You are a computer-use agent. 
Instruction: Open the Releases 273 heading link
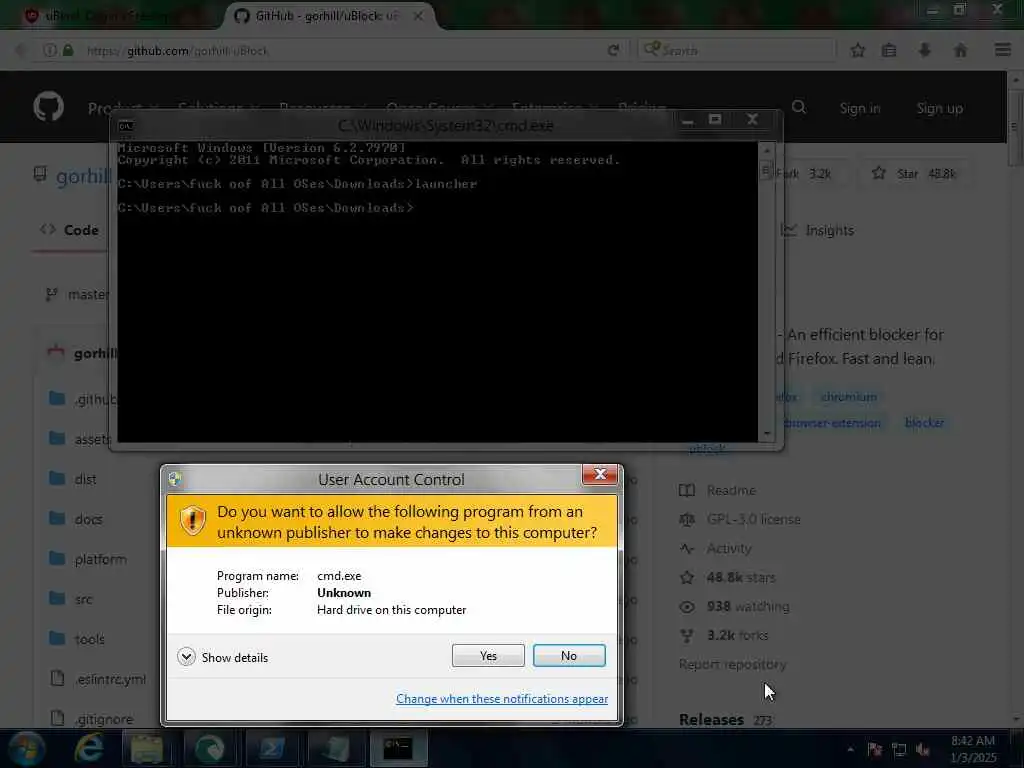[x=725, y=720]
